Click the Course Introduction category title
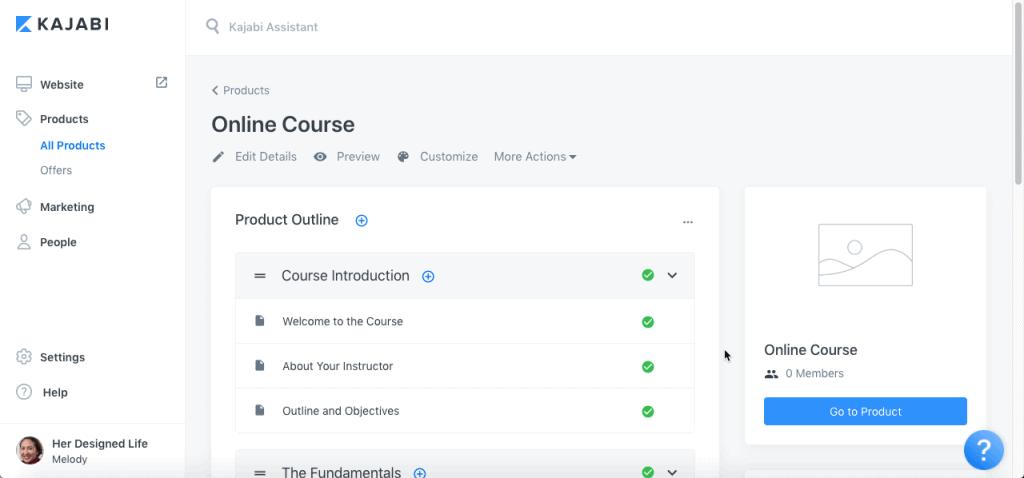This screenshot has width=1024, height=478. click(345, 276)
